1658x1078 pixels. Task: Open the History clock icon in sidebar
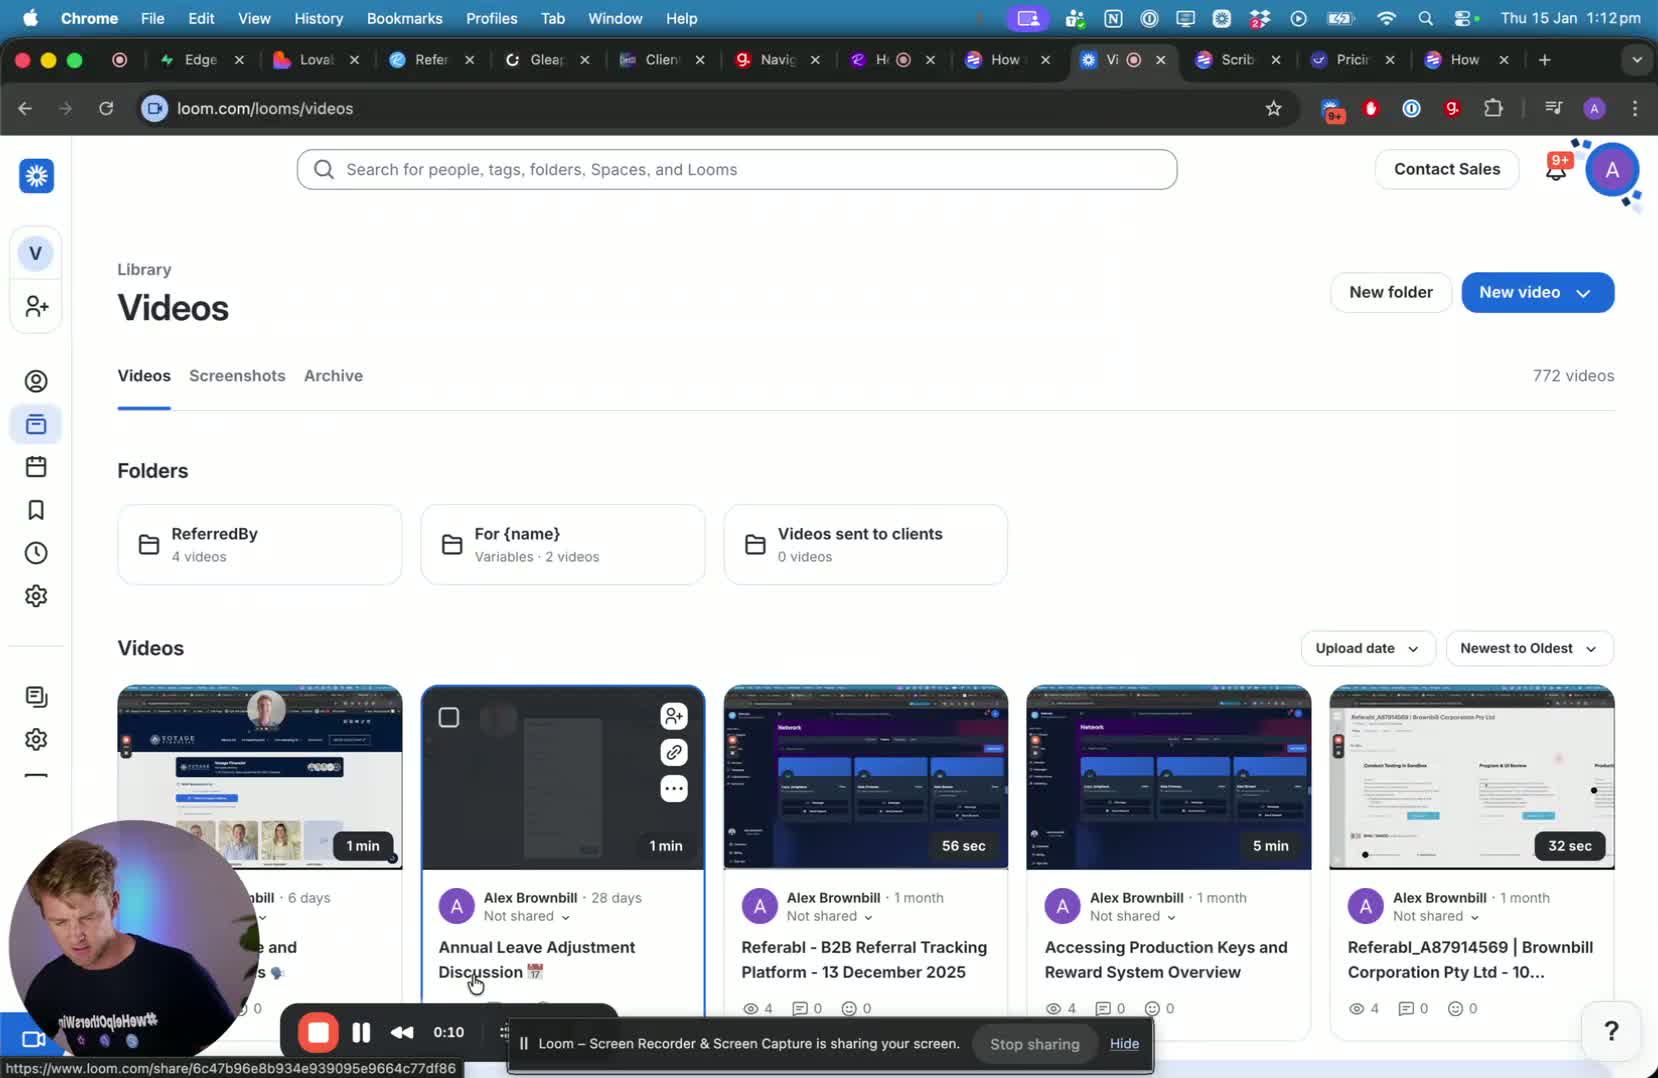pyautogui.click(x=36, y=553)
